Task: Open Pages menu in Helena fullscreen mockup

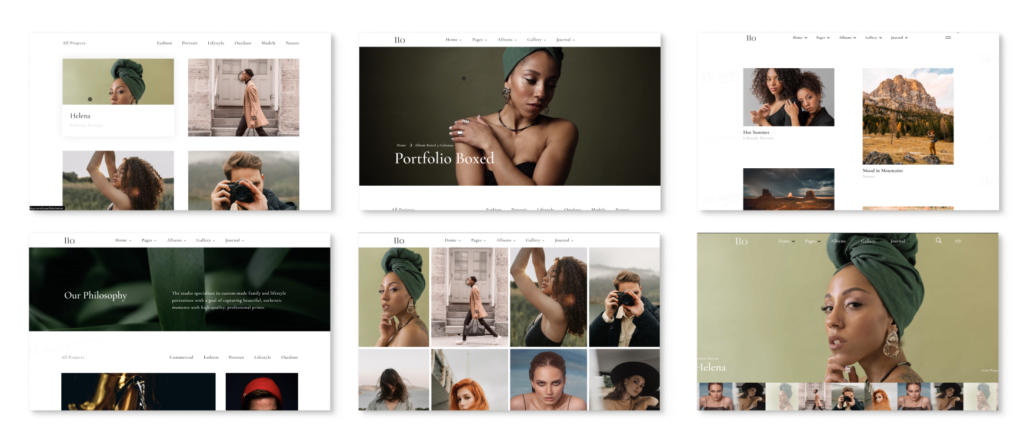Action: coord(813,241)
